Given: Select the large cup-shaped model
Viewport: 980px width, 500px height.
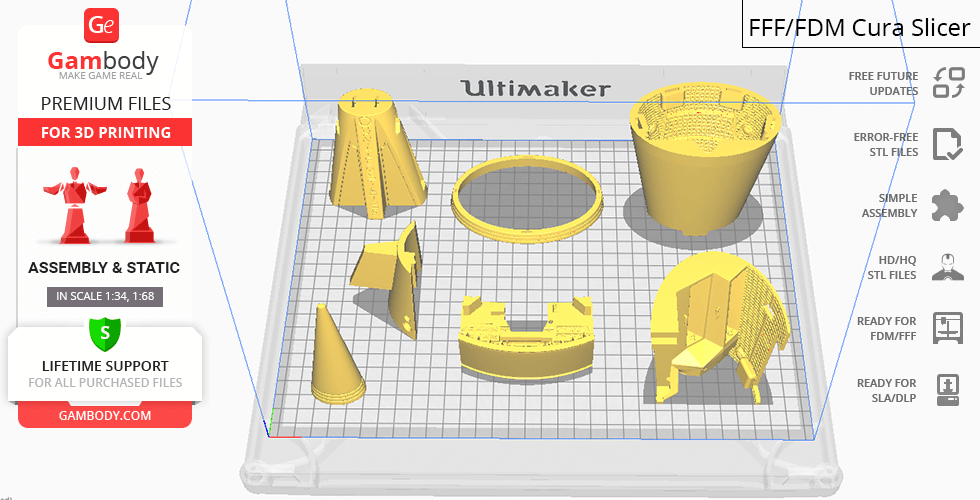Looking at the screenshot, I should pos(705,150).
